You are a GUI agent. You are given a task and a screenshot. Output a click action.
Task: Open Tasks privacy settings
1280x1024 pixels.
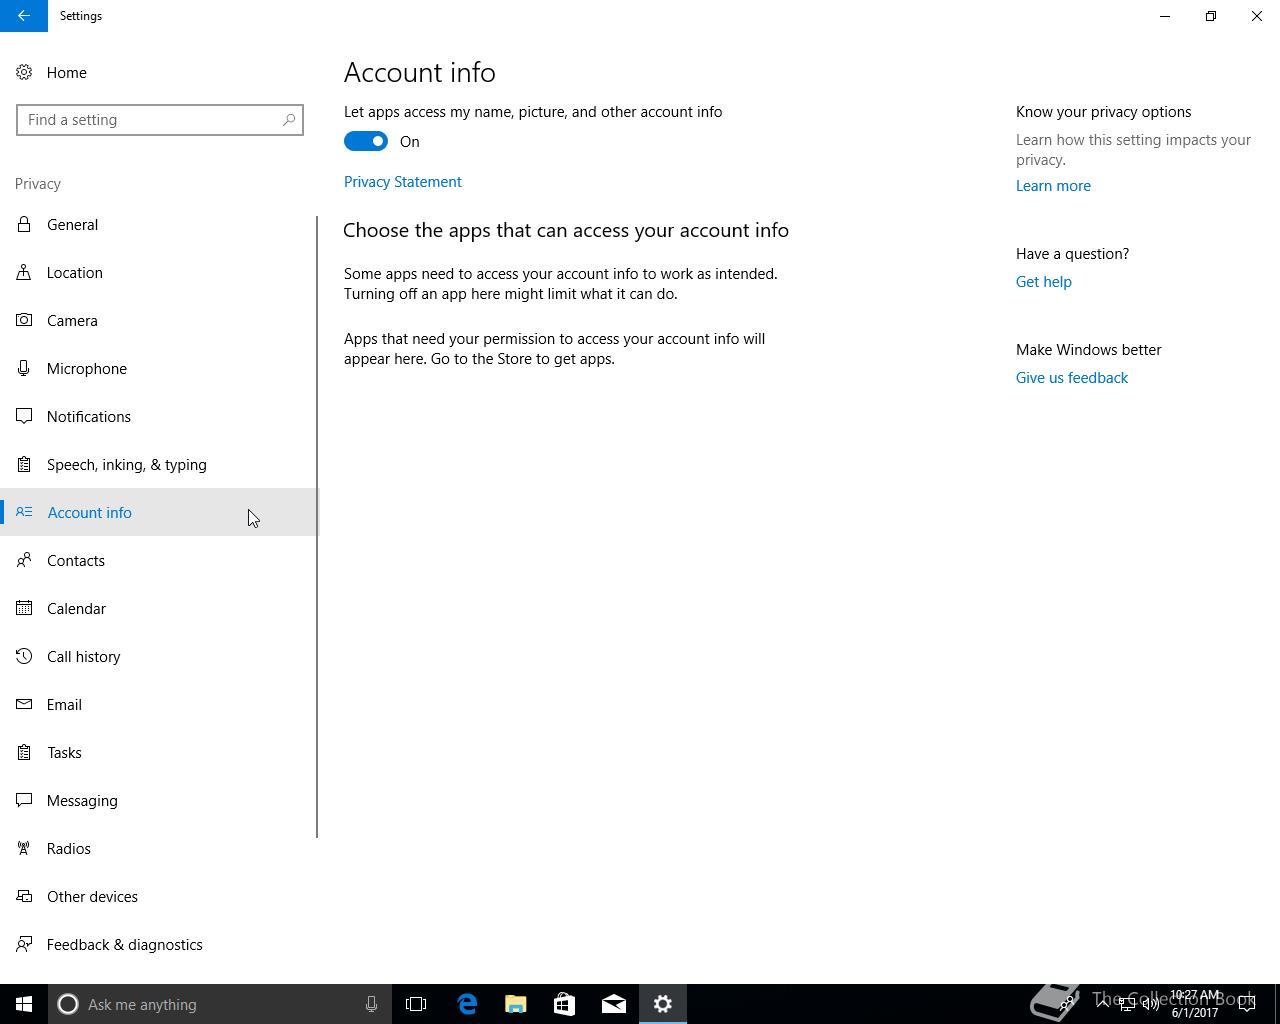pyautogui.click(x=160, y=753)
